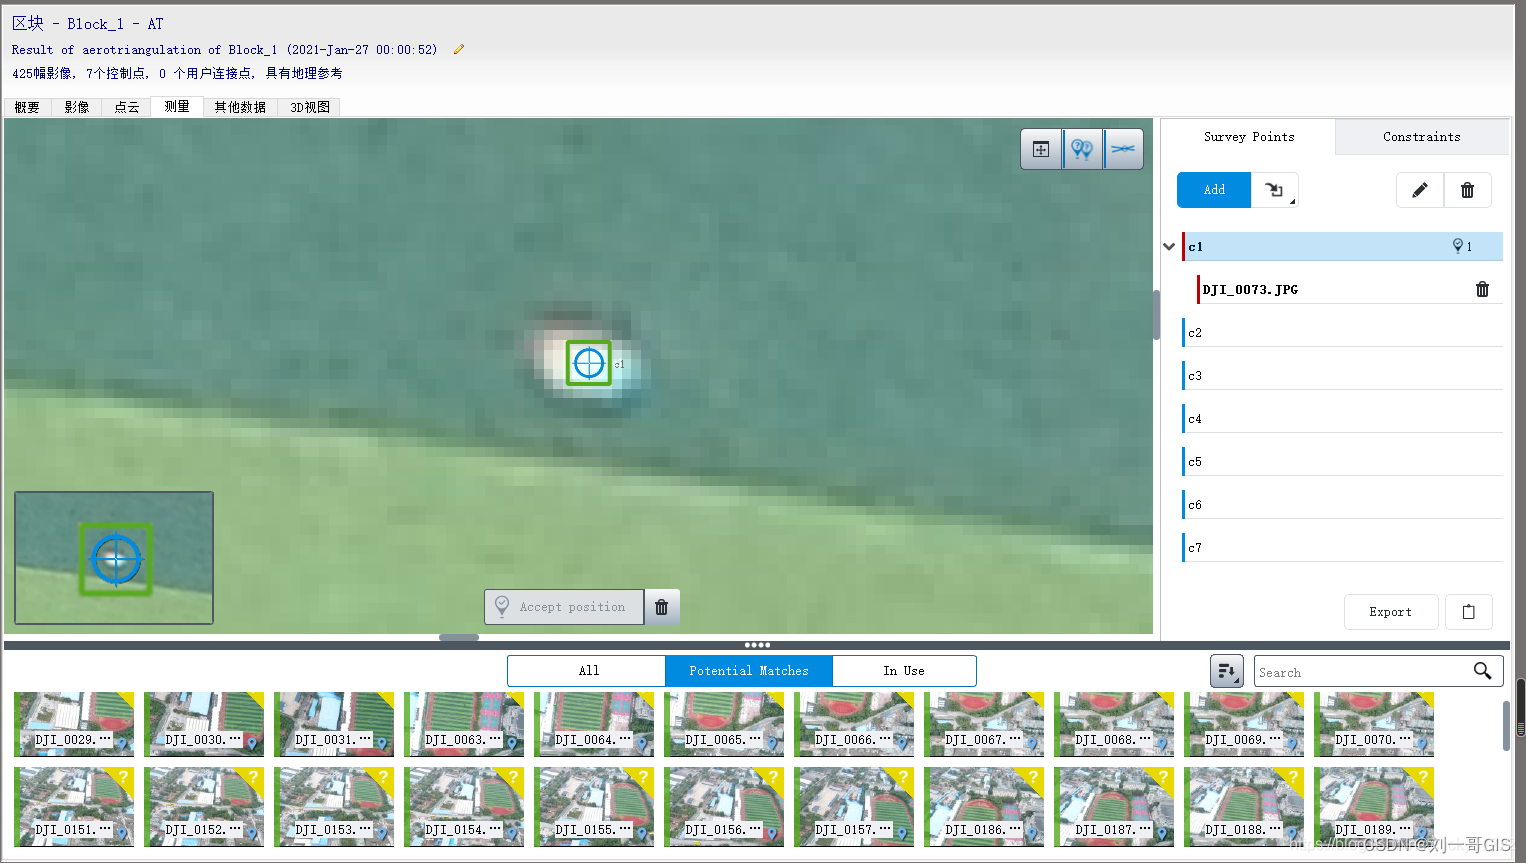The height and width of the screenshot is (863, 1526).
Task: Open the import survey points dropdown
Action: pos(1275,190)
